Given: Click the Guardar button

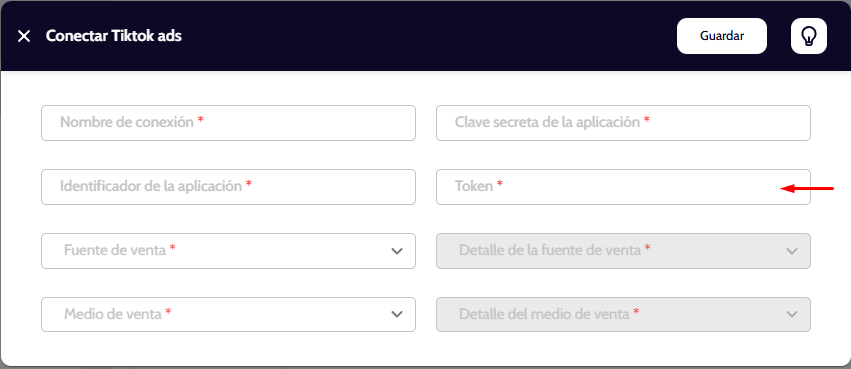Looking at the screenshot, I should [722, 36].
